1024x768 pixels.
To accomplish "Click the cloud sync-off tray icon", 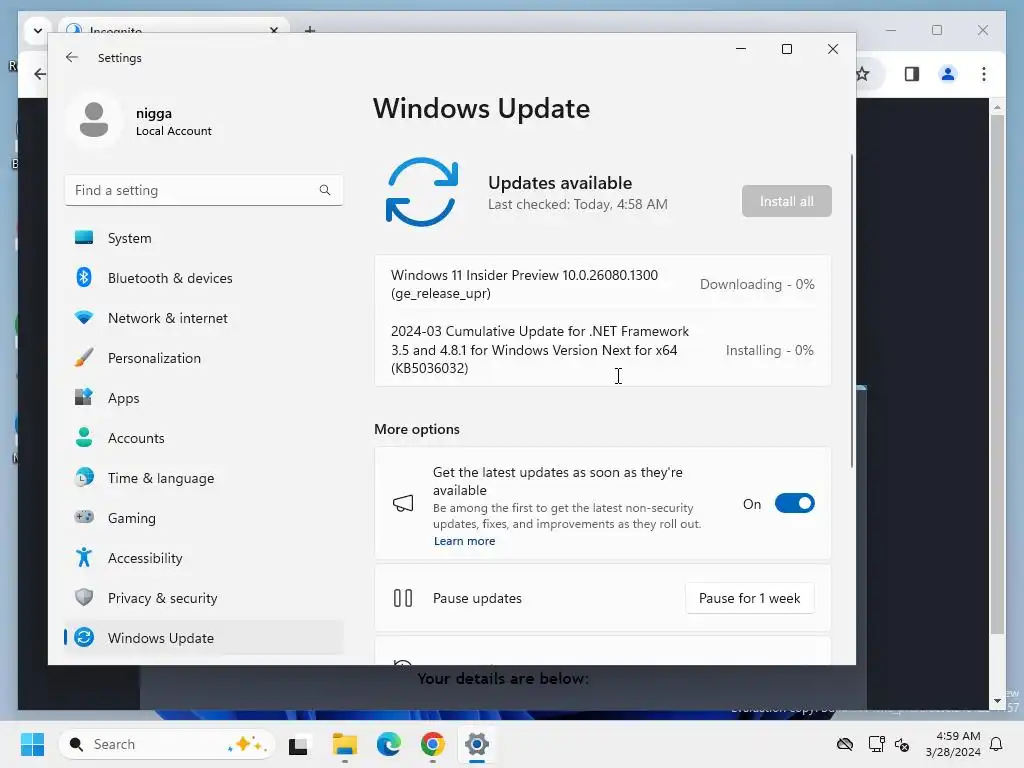I will (845, 744).
